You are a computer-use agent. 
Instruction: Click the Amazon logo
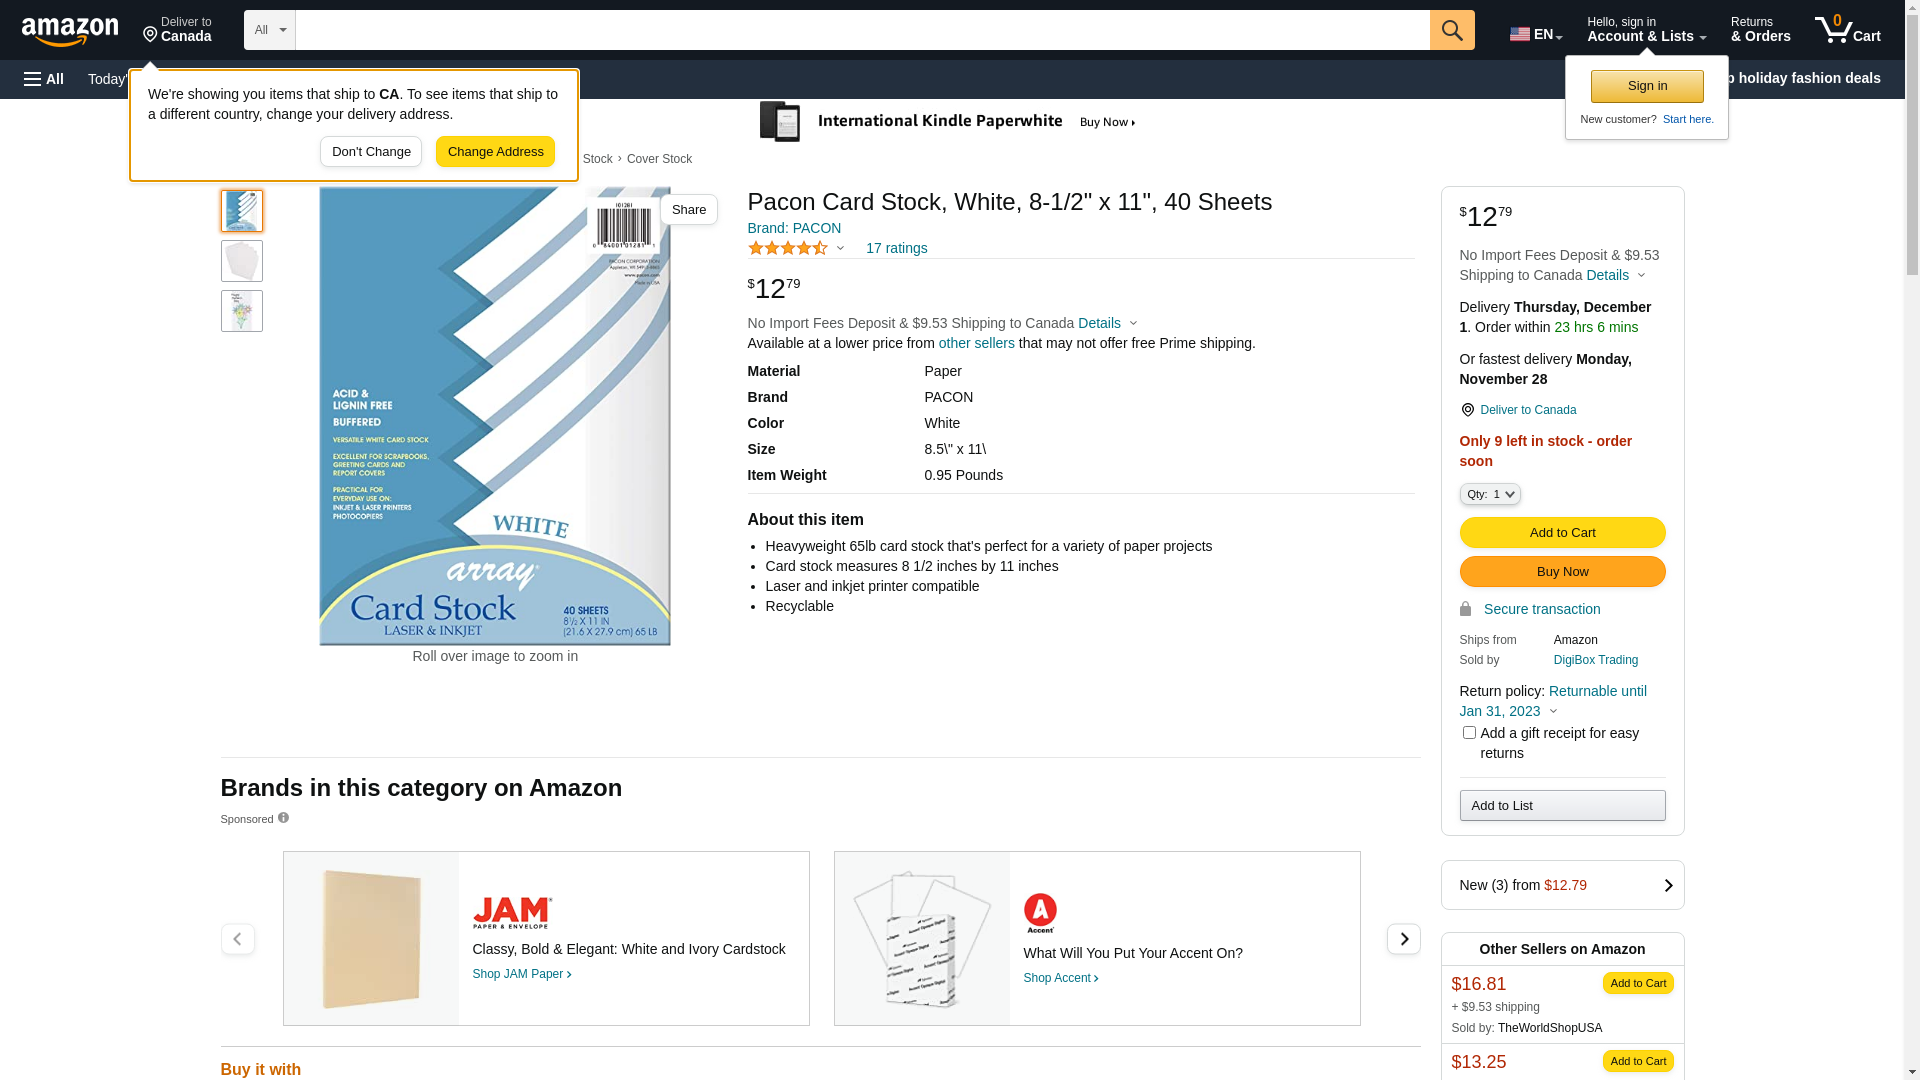[70, 31]
